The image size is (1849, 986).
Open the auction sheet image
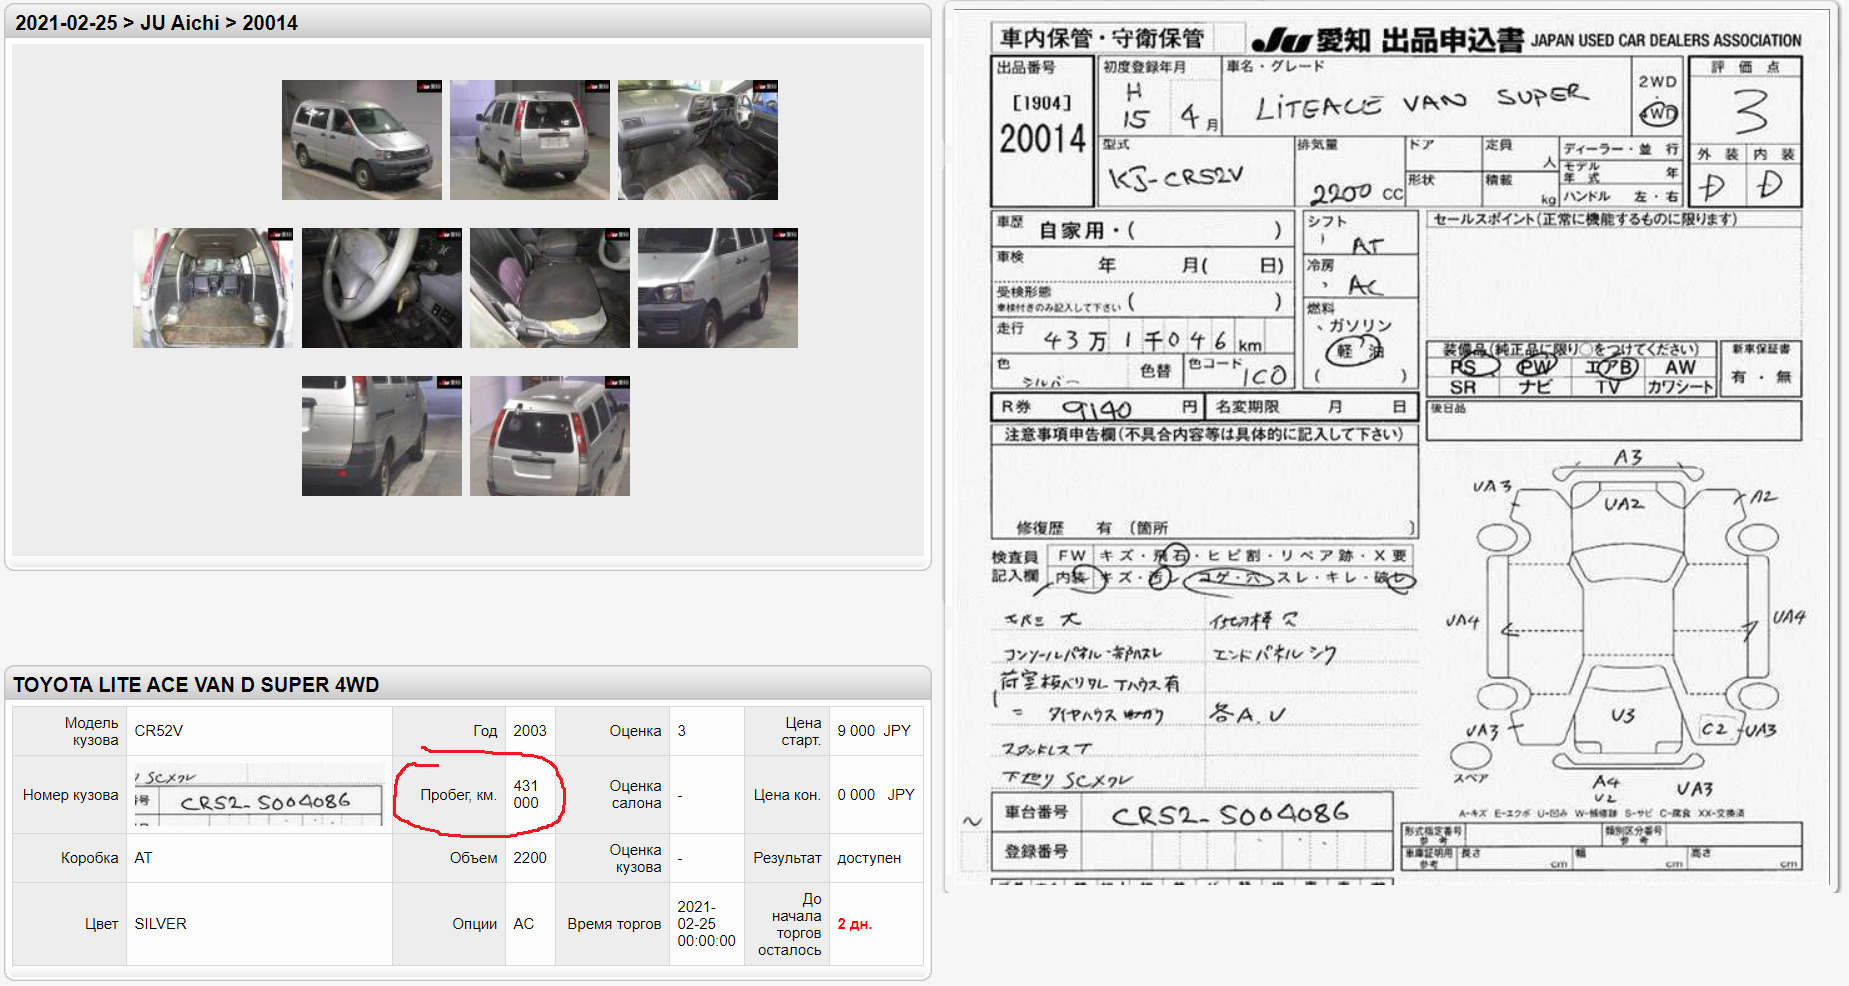click(1392, 448)
